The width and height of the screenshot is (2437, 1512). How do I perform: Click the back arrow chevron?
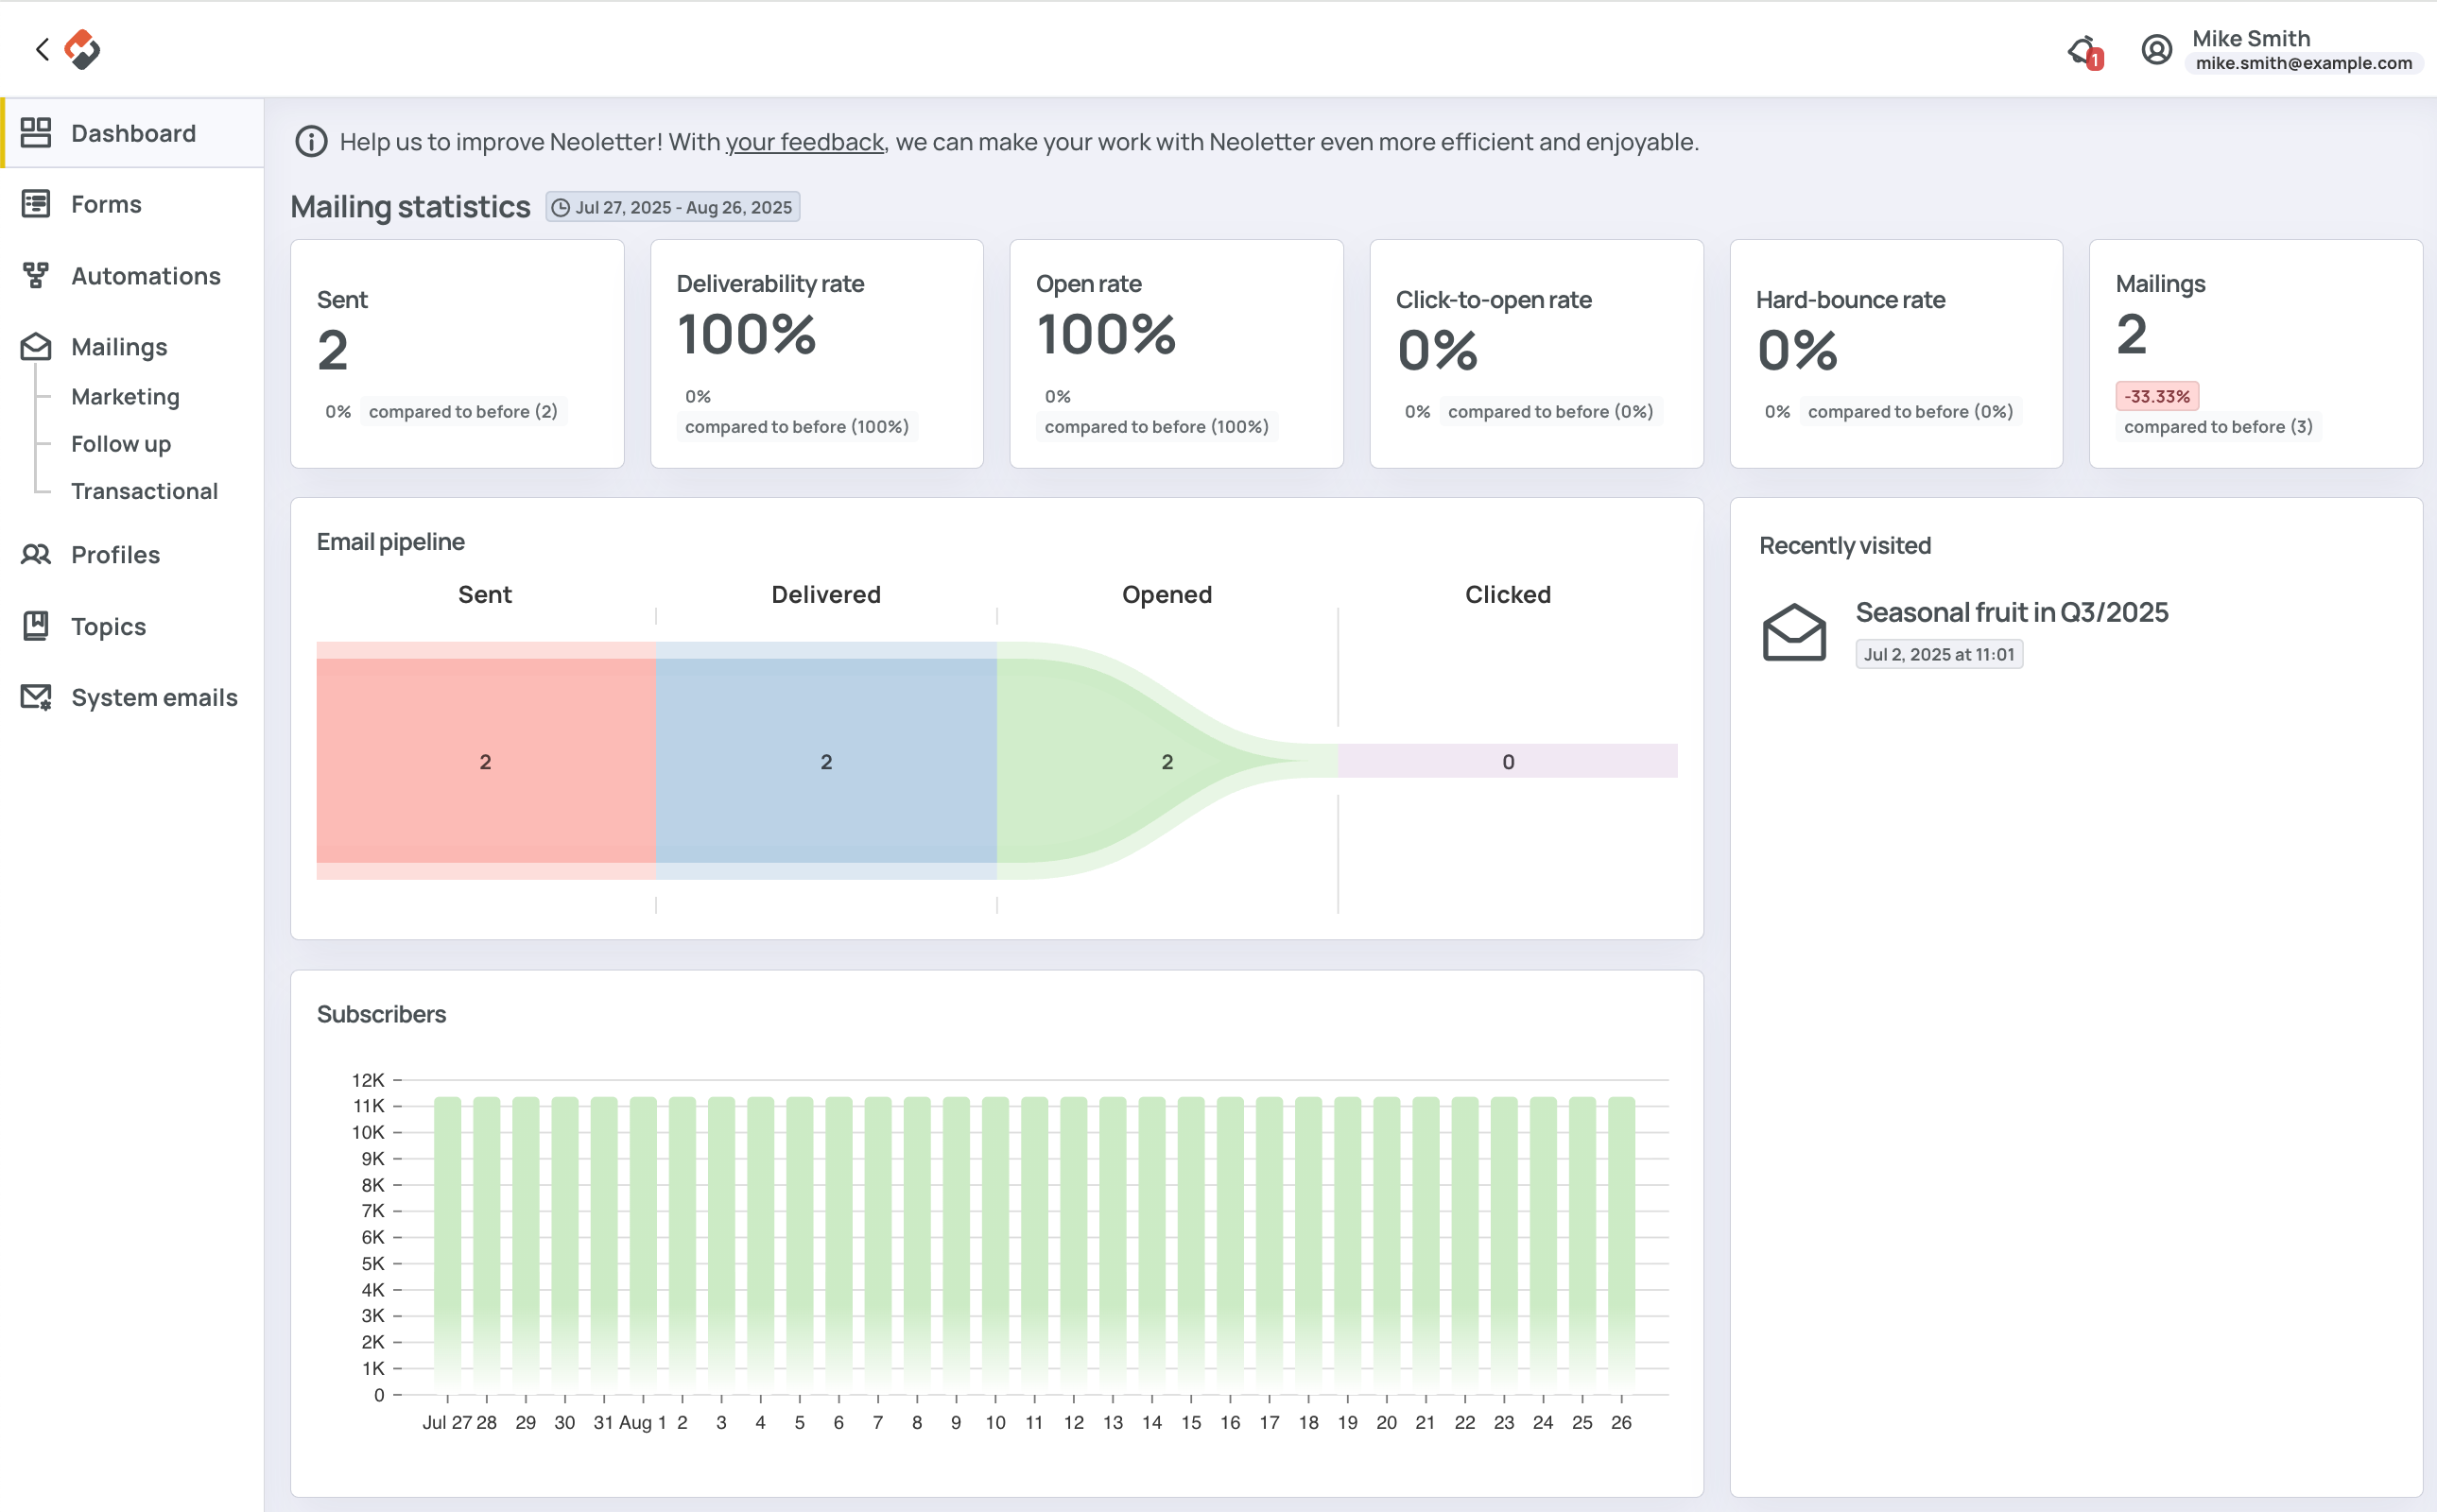pos(42,49)
